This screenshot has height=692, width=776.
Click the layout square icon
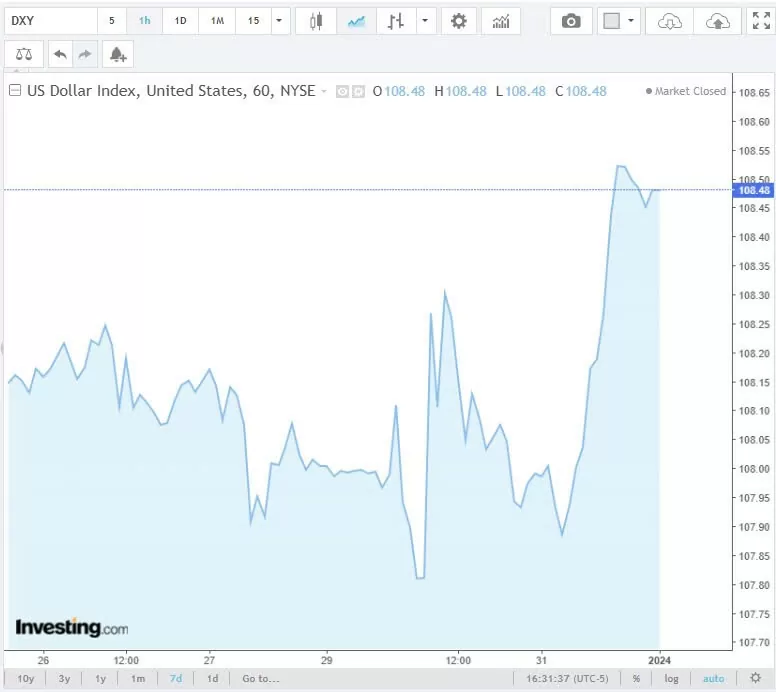(612, 21)
